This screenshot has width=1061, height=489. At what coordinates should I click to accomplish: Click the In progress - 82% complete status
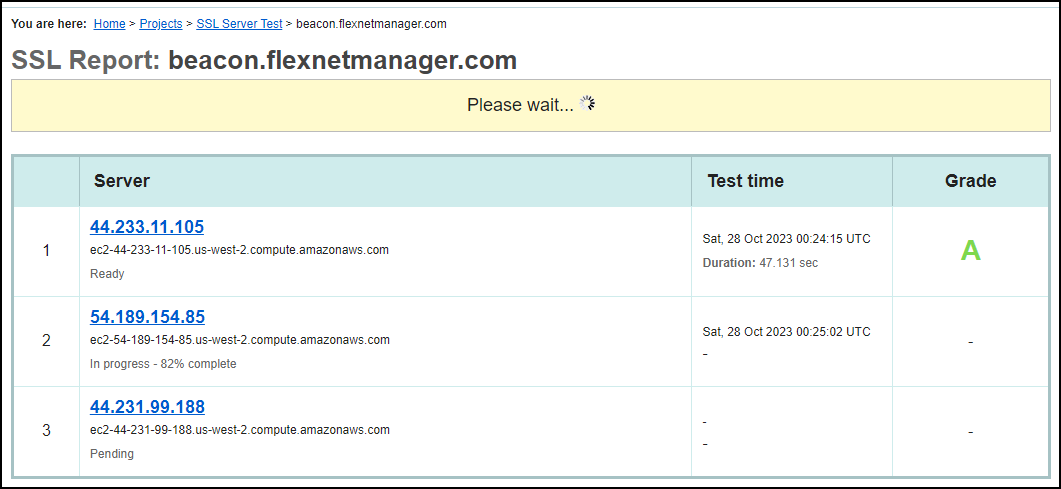tap(163, 364)
